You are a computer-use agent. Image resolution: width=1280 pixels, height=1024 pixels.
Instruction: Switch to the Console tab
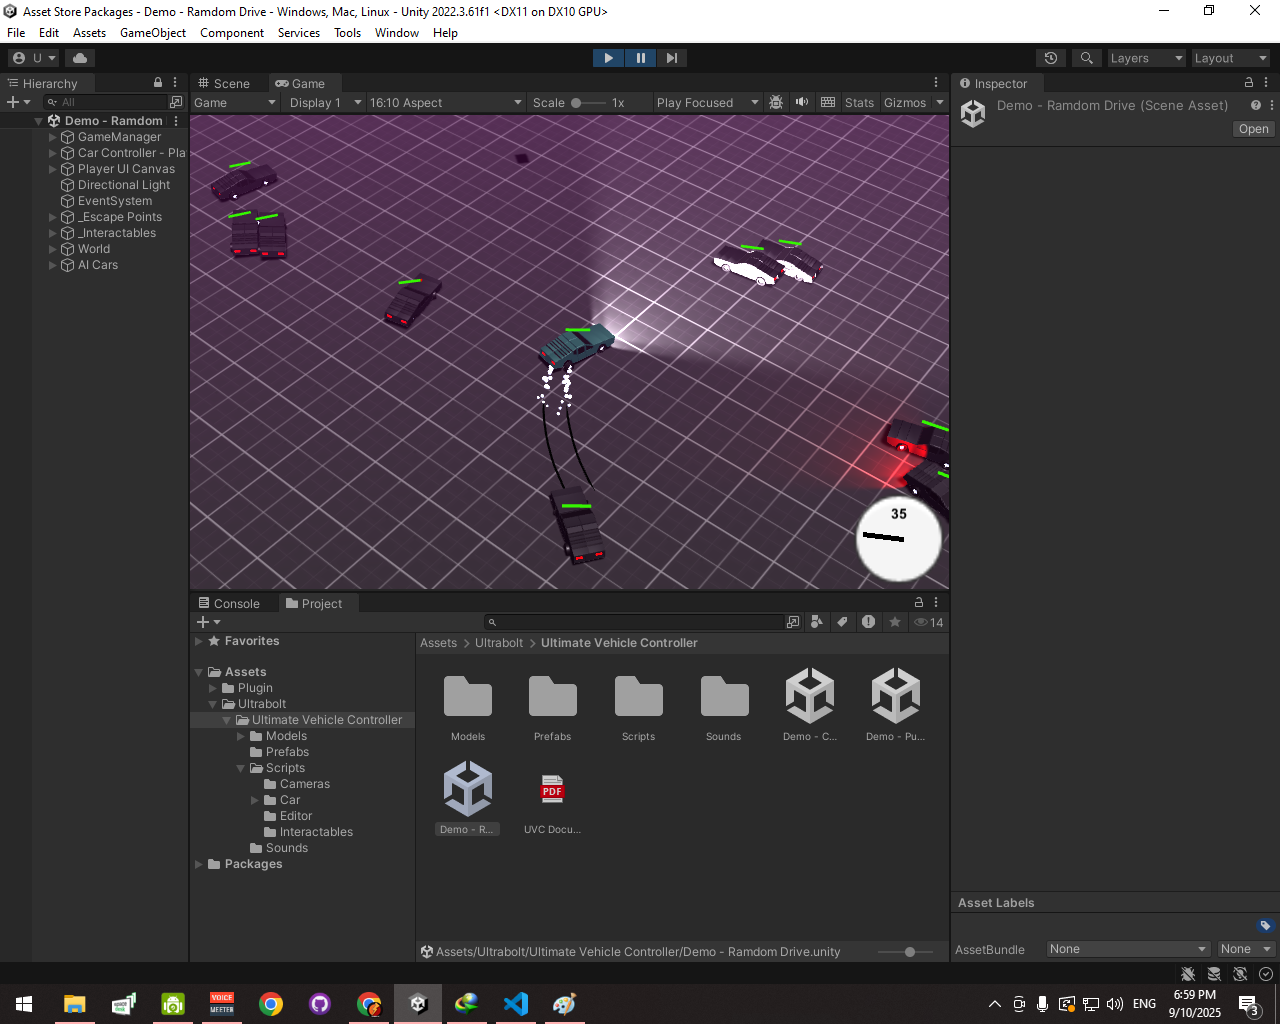tap(229, 604)
